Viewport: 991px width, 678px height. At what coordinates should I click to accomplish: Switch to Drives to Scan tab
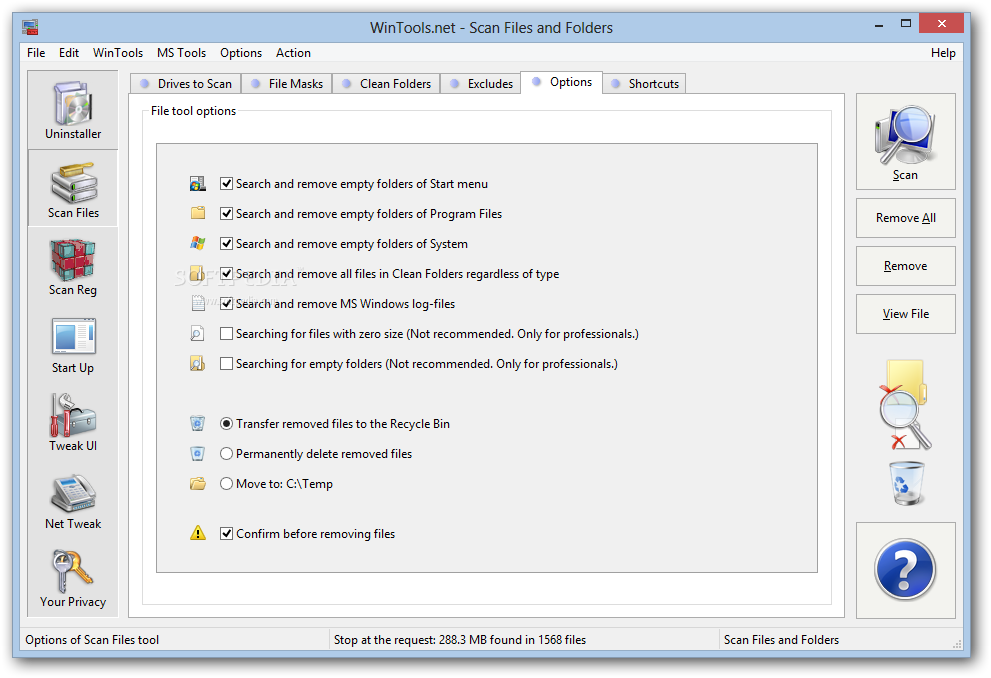(186, 83)
